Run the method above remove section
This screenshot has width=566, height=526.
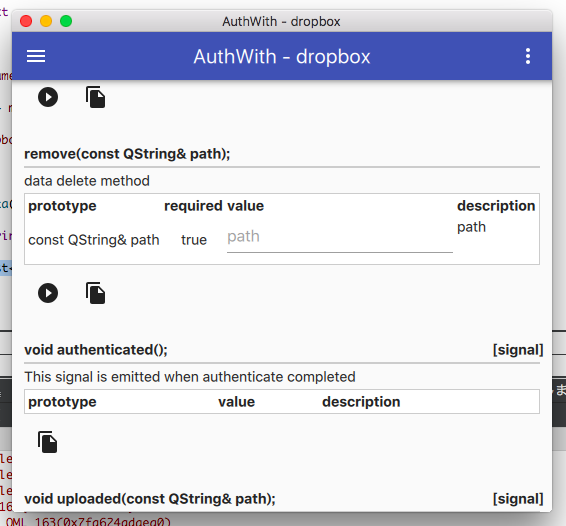48,97
